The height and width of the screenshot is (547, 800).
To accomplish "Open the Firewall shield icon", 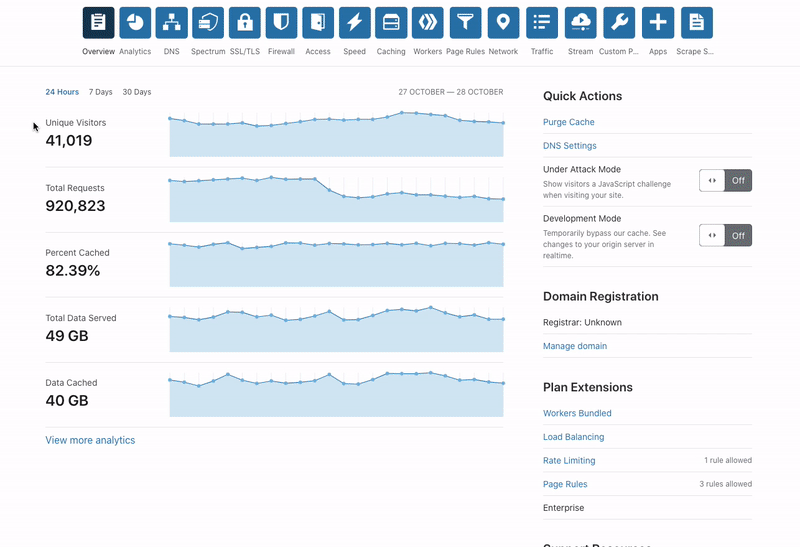I will [282, 22].
